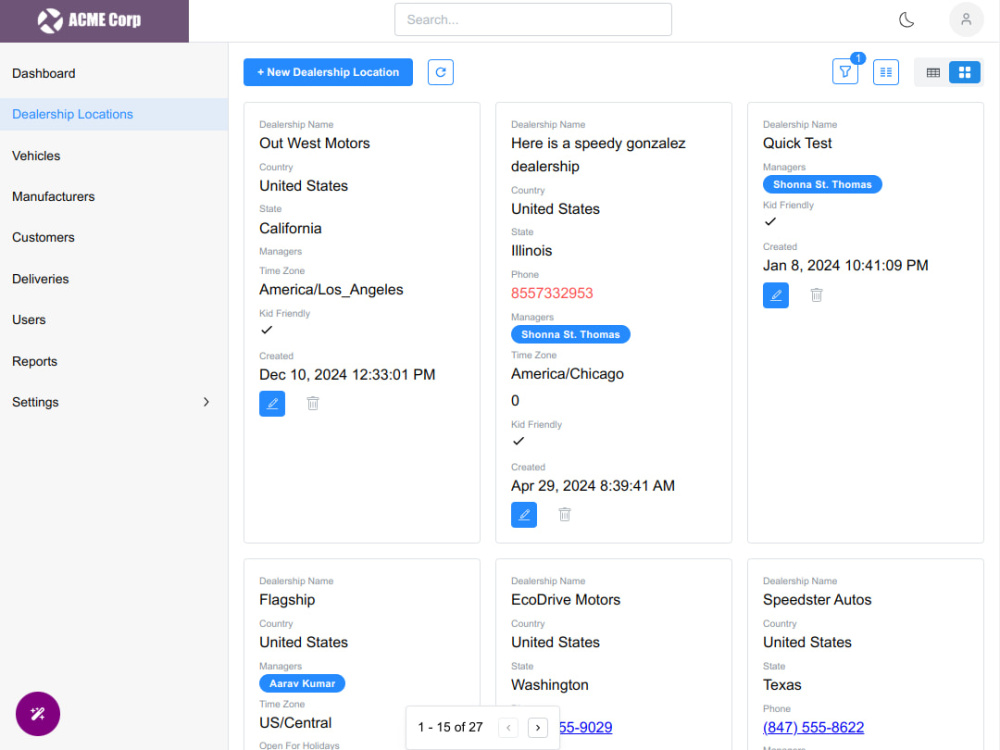Open the user profile avatar
This screenshot has height=750, width=1000.
point(966,20)
